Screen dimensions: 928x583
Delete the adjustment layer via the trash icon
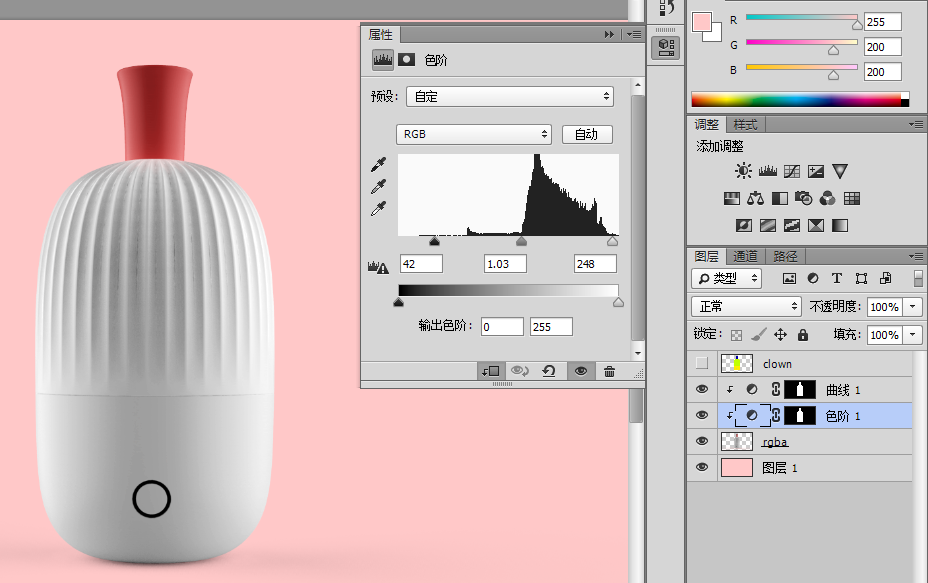(x=609, y=371)
